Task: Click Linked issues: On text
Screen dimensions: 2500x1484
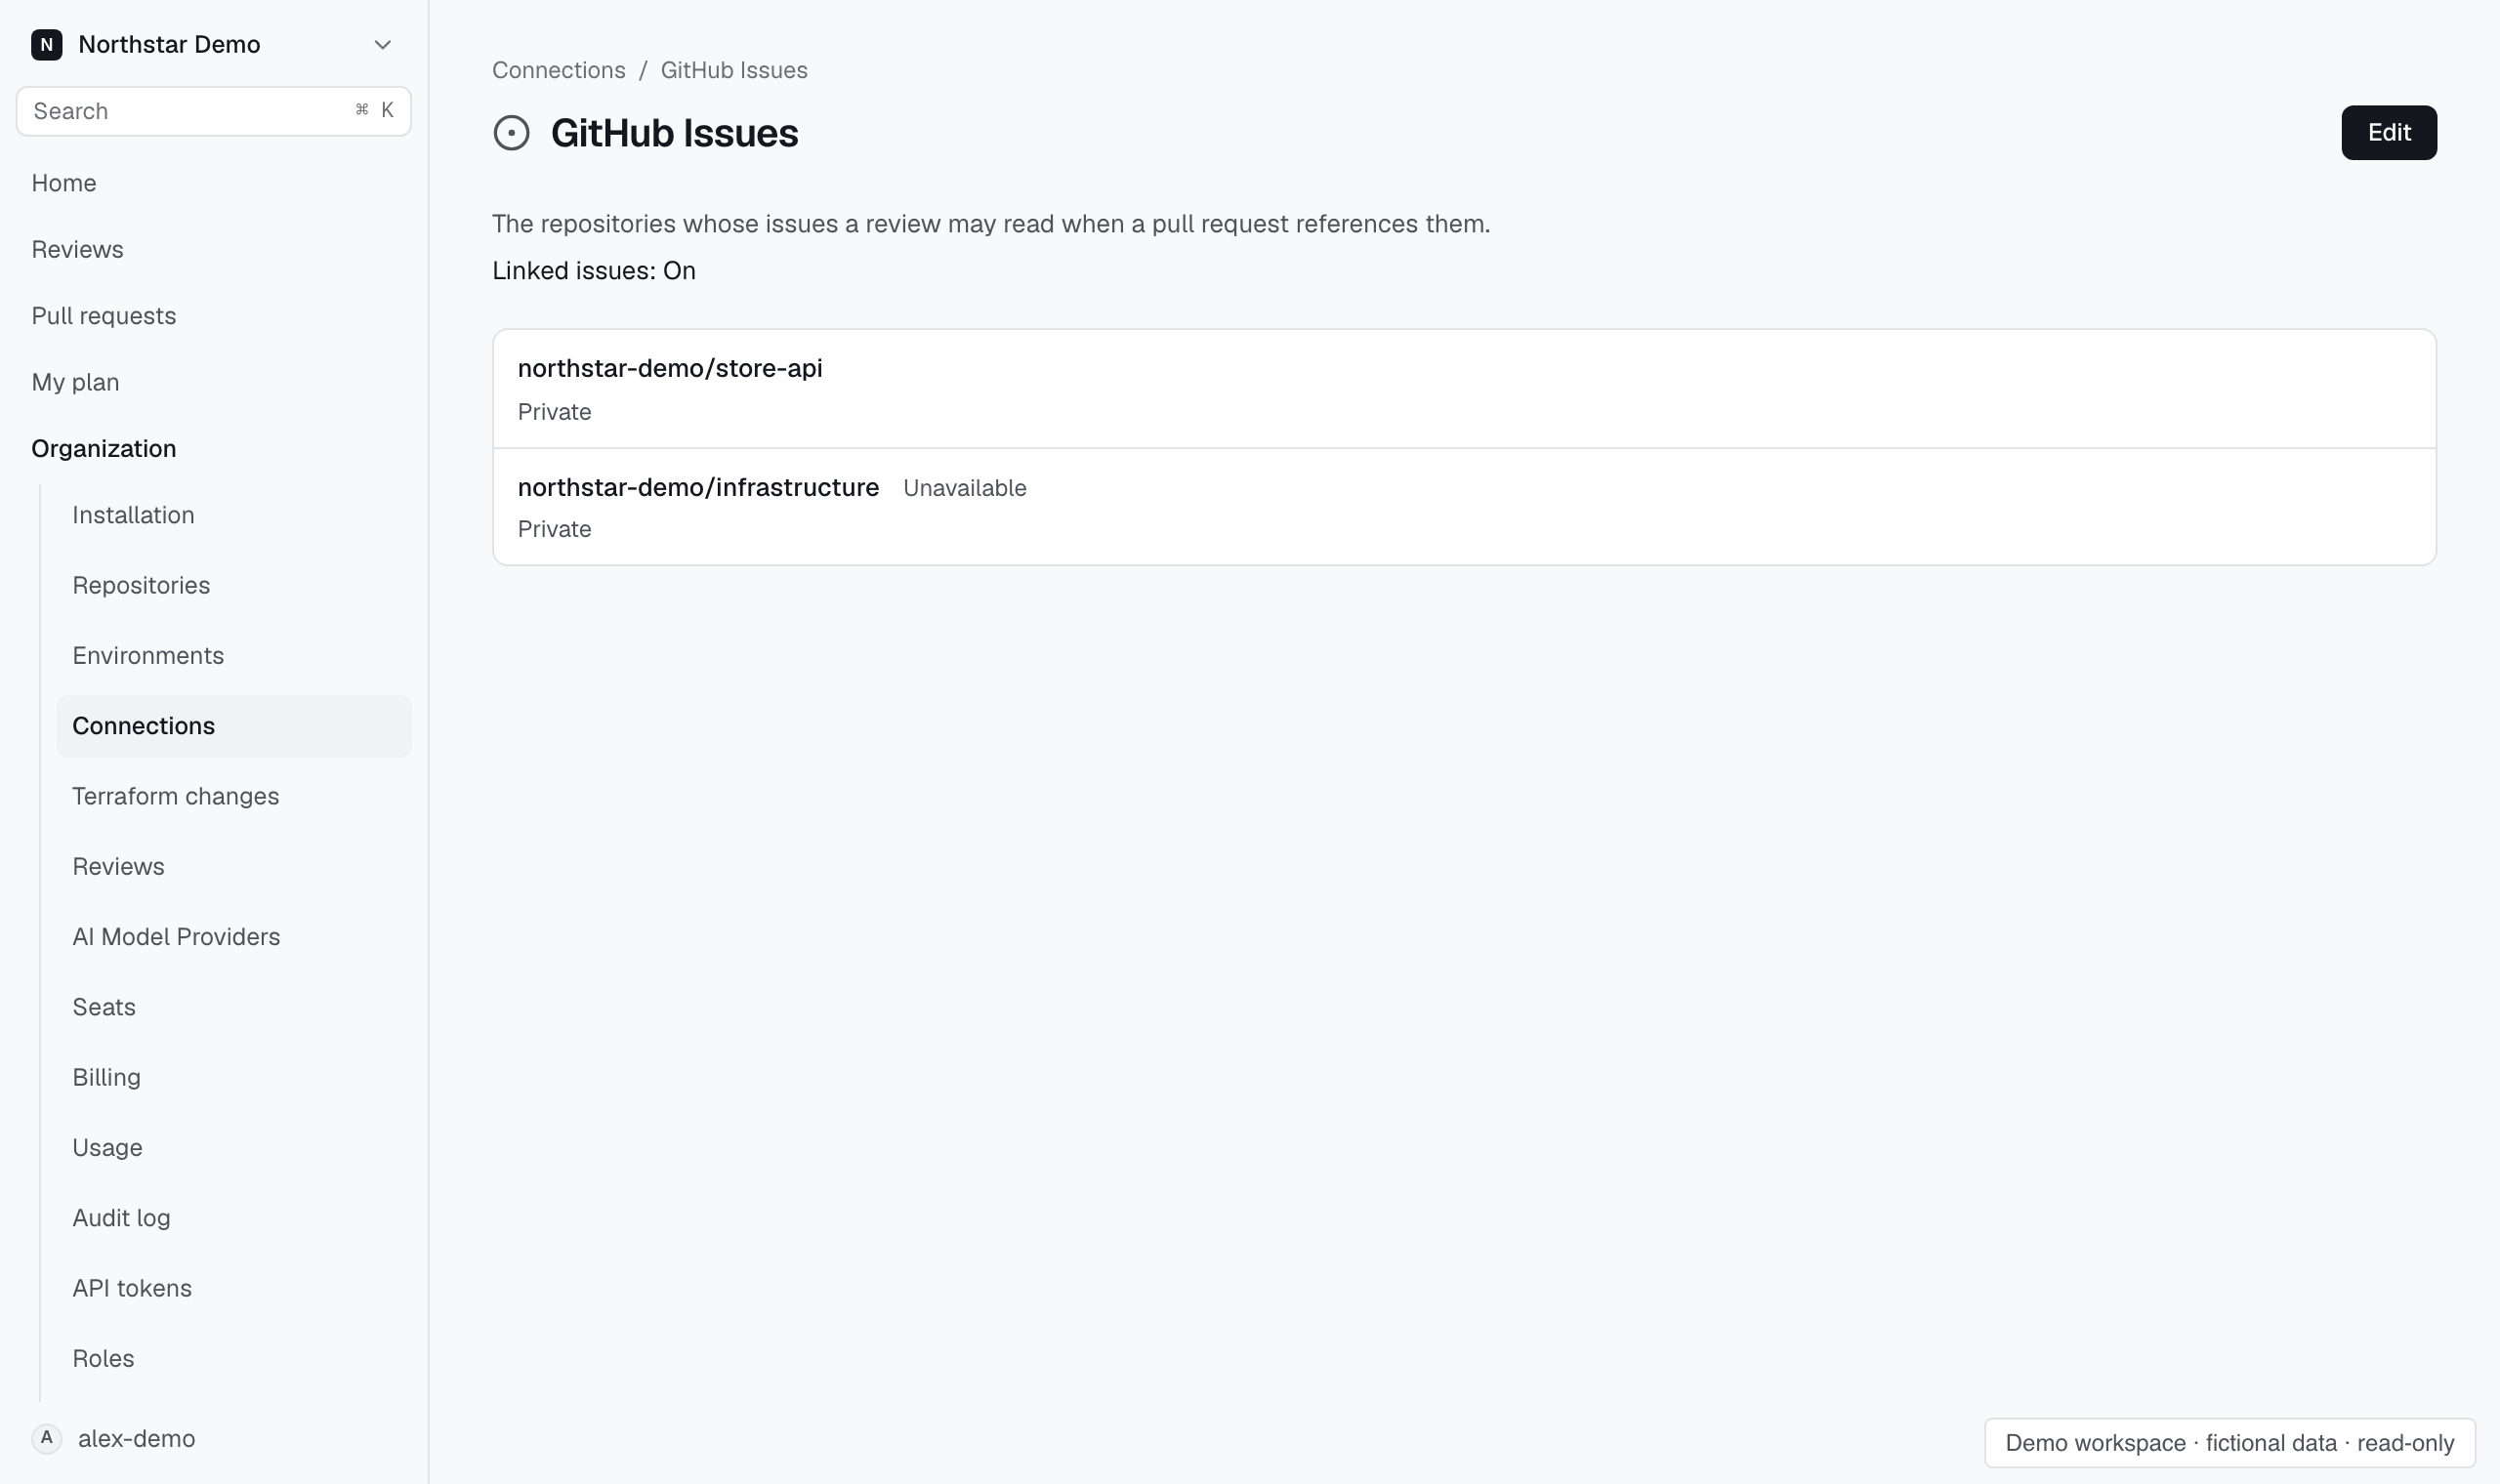Action: click(594, 271)
